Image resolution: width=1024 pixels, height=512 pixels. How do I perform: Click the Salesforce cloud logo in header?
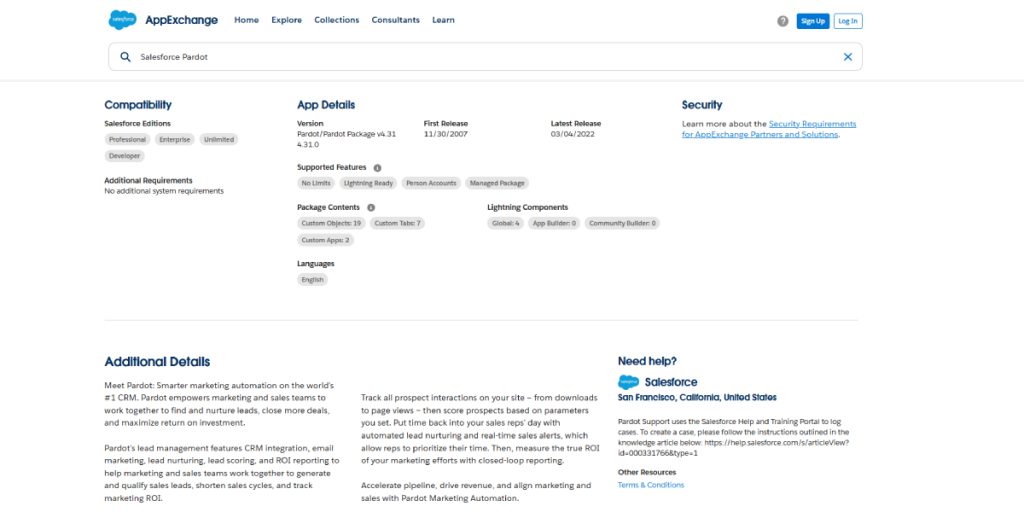click(122, 20)
